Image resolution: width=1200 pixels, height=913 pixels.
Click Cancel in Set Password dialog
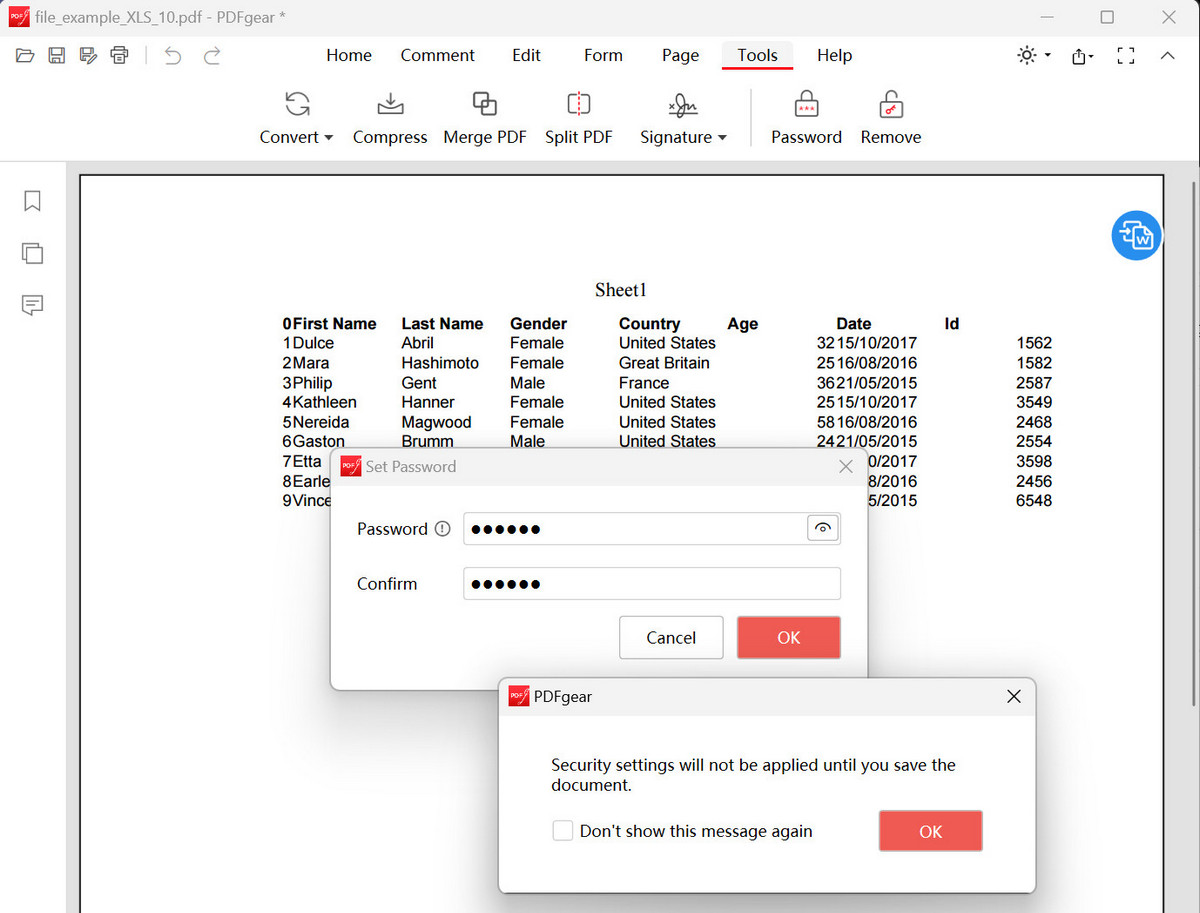(x=670, y=637)
